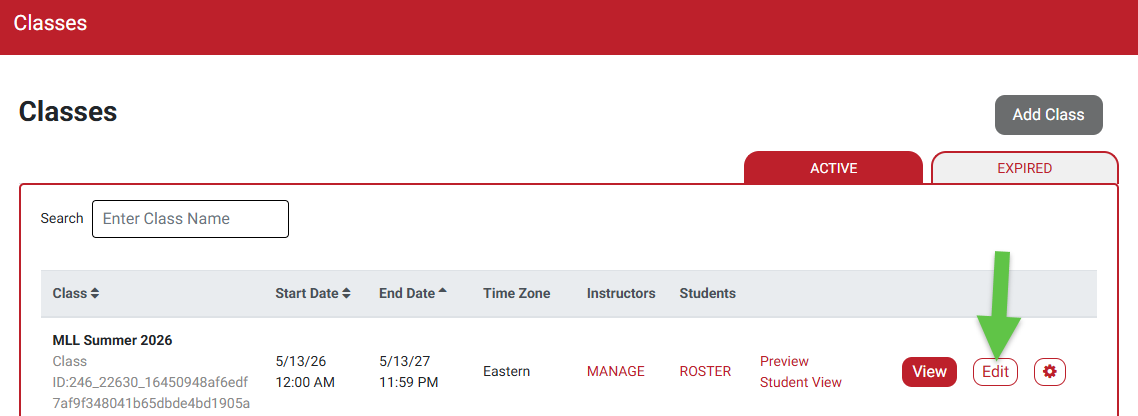Image resolution: width=1138 pixels, height=416 pixels.
Task: Switch to the EXPIRED tab
Action: click(x=1024, y=168)
